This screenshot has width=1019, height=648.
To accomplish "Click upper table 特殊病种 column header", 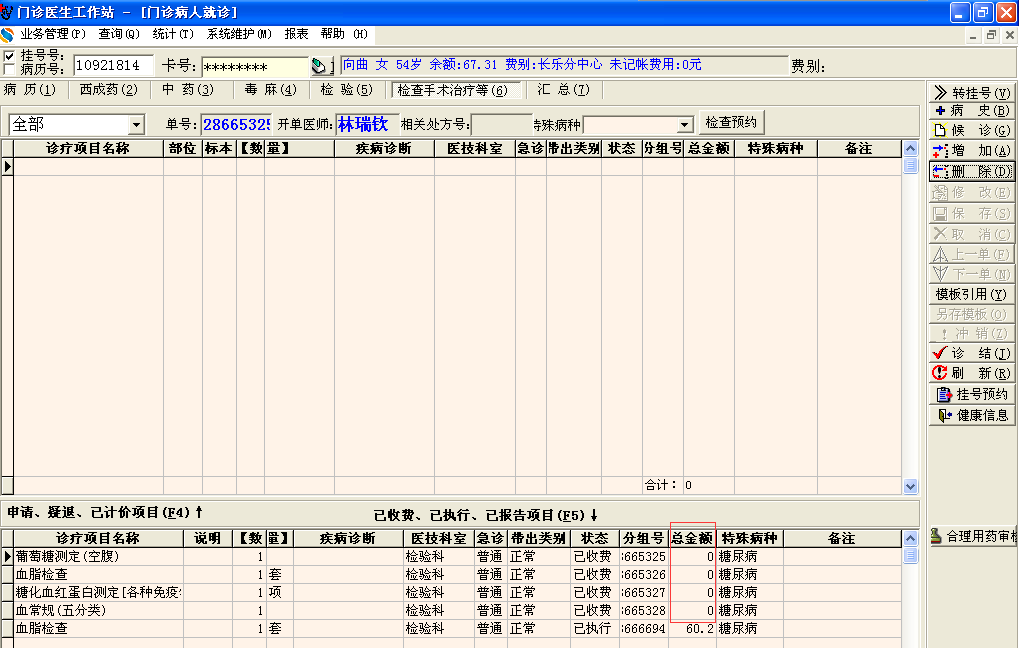I will [x=775, y=149].
